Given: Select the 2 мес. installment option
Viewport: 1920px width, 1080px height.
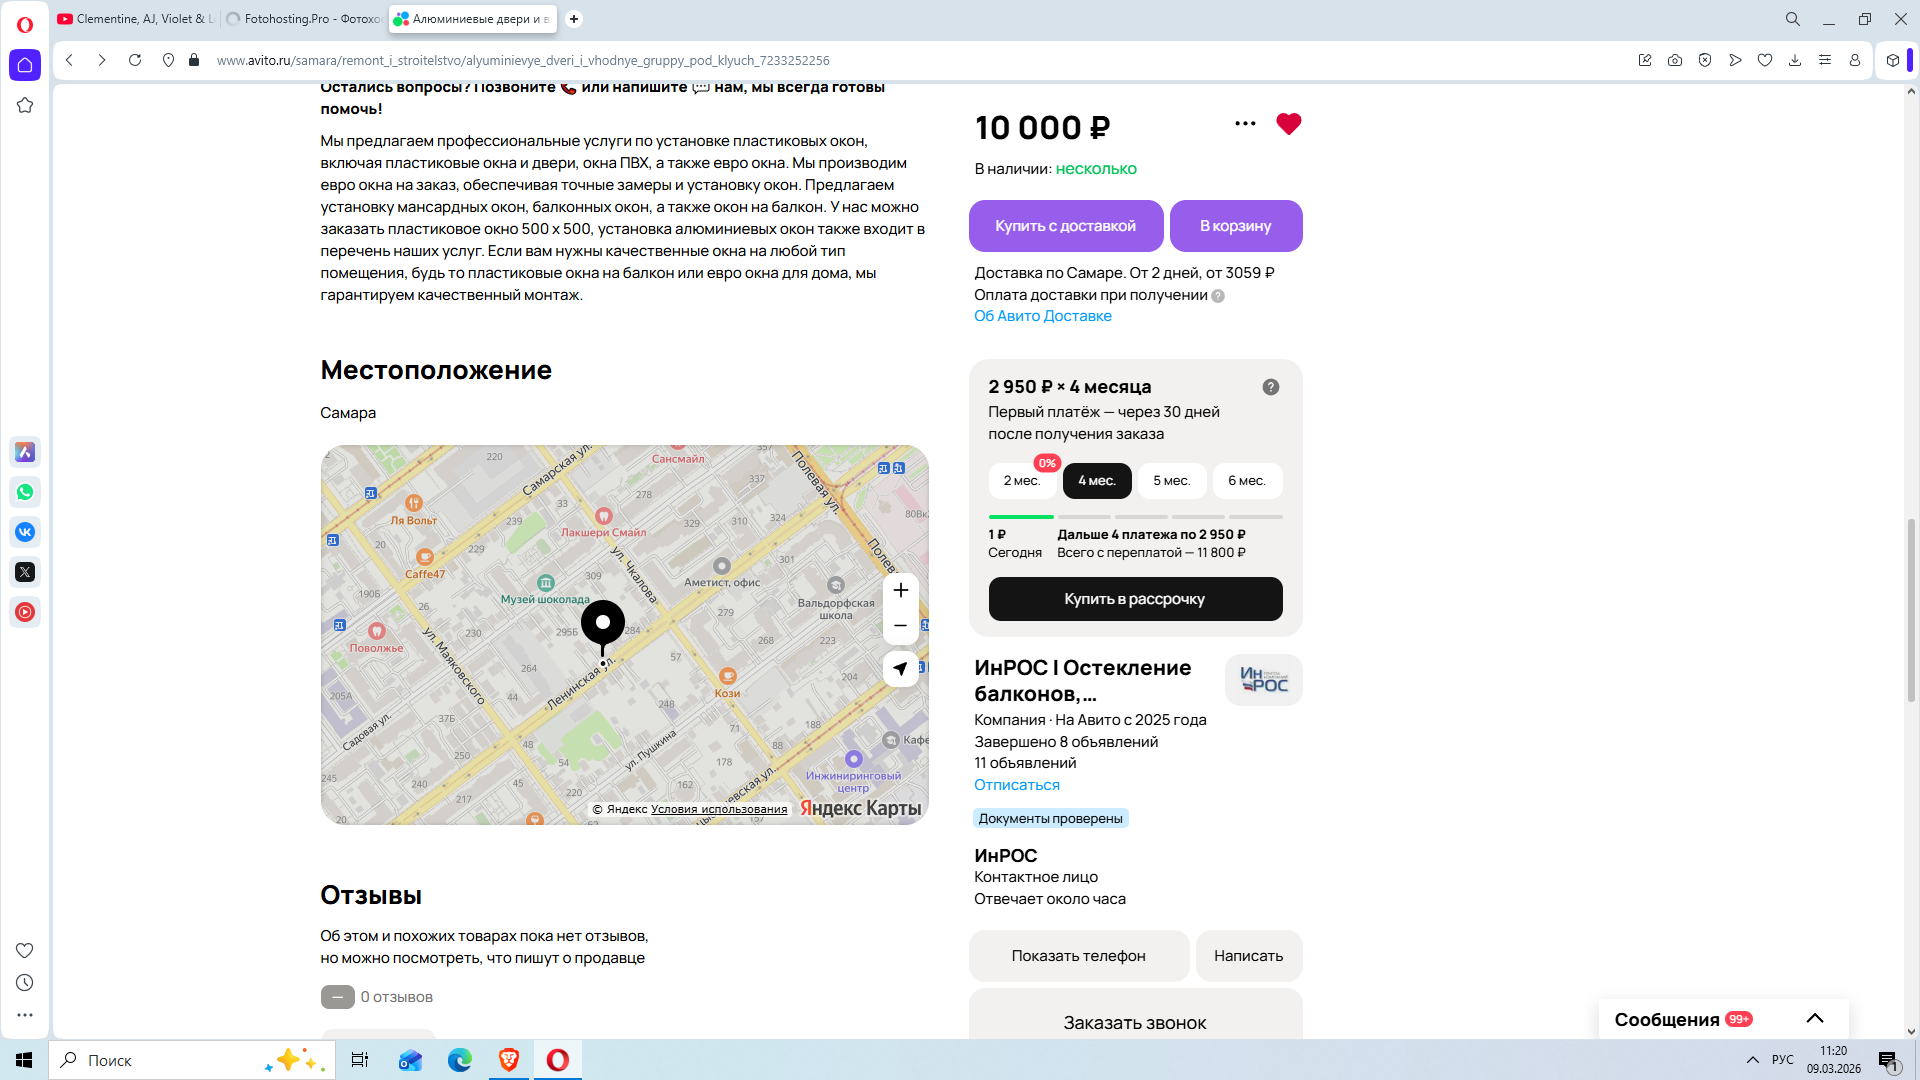Looking at the screenshot, I should tap(1022, 481).
